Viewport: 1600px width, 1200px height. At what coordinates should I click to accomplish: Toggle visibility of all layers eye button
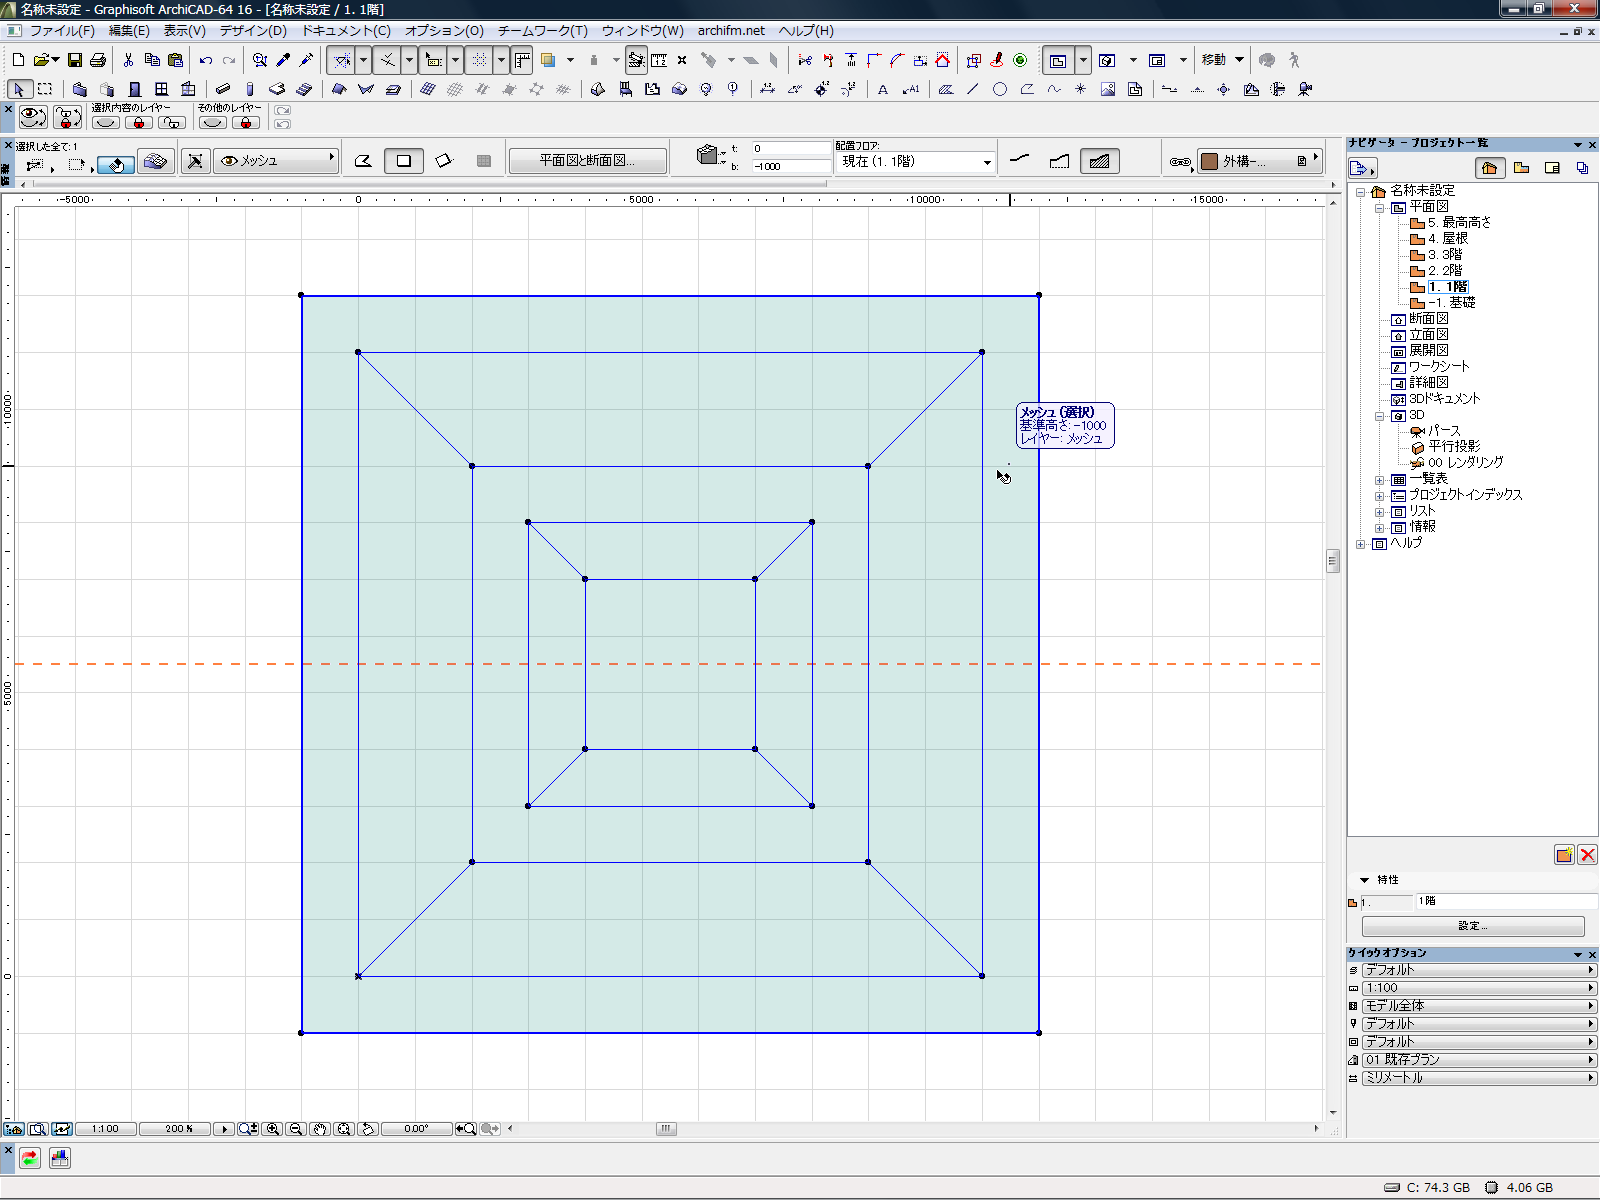33,117
